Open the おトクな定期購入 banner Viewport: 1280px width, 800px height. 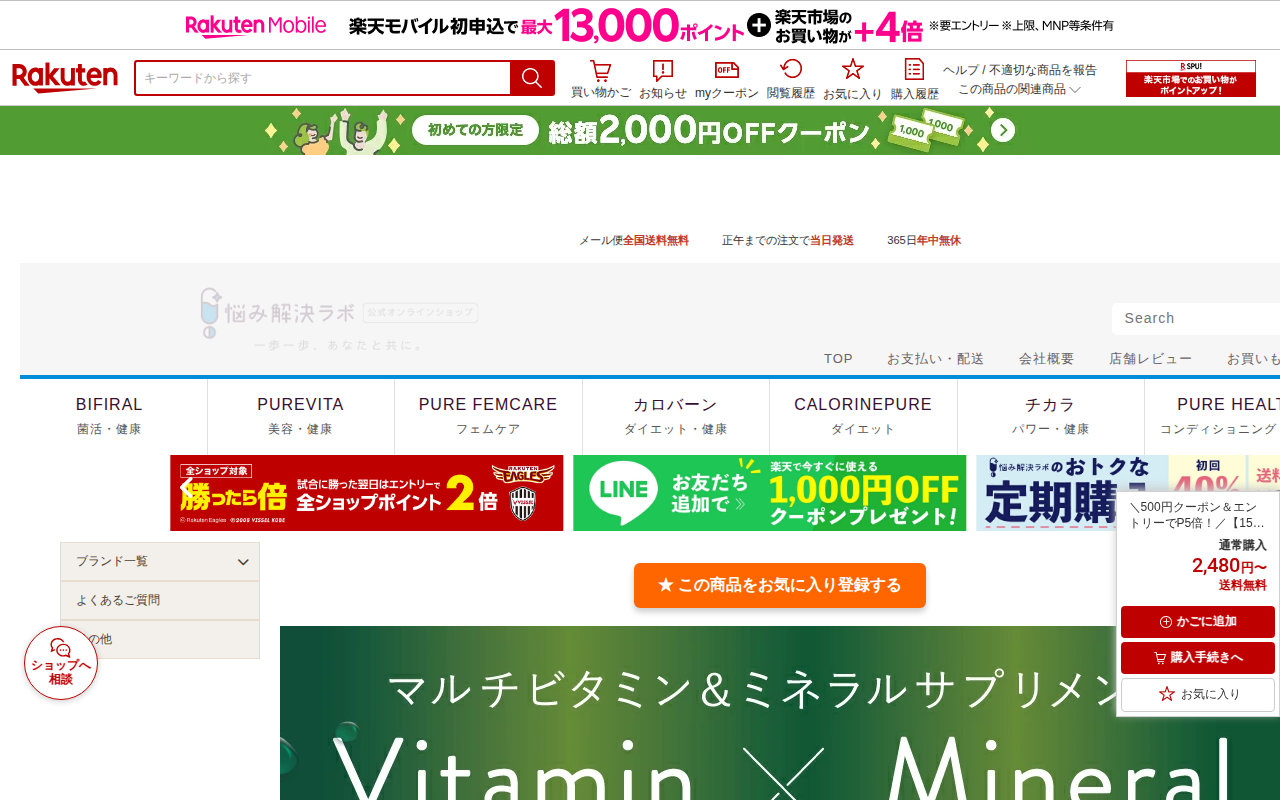click(x=1128, y=493)
